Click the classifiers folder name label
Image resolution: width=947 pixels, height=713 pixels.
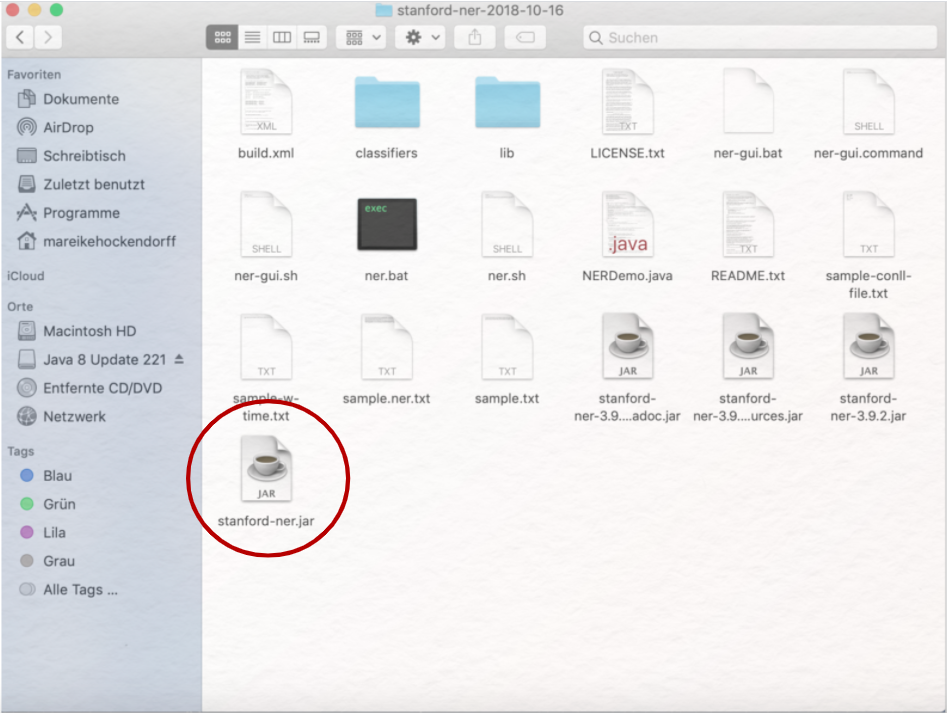point(387,153)
